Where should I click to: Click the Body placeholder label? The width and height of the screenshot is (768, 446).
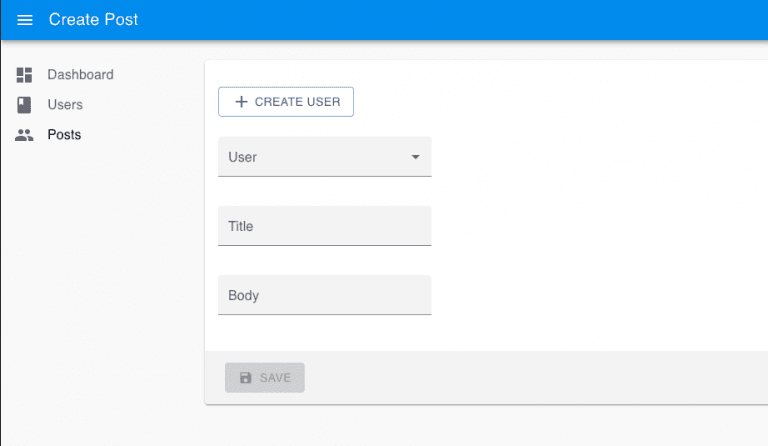coord(243,295)
